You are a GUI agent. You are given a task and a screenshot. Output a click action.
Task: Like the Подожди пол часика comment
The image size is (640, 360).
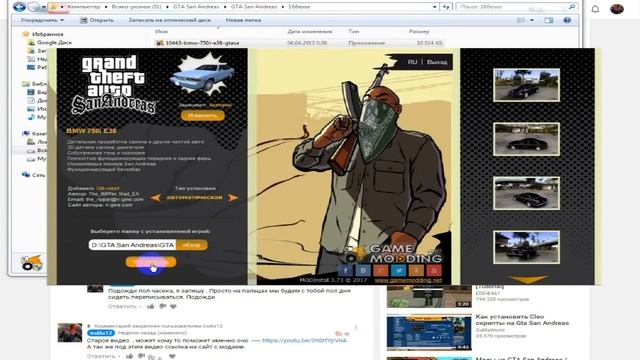coord(151,307)
